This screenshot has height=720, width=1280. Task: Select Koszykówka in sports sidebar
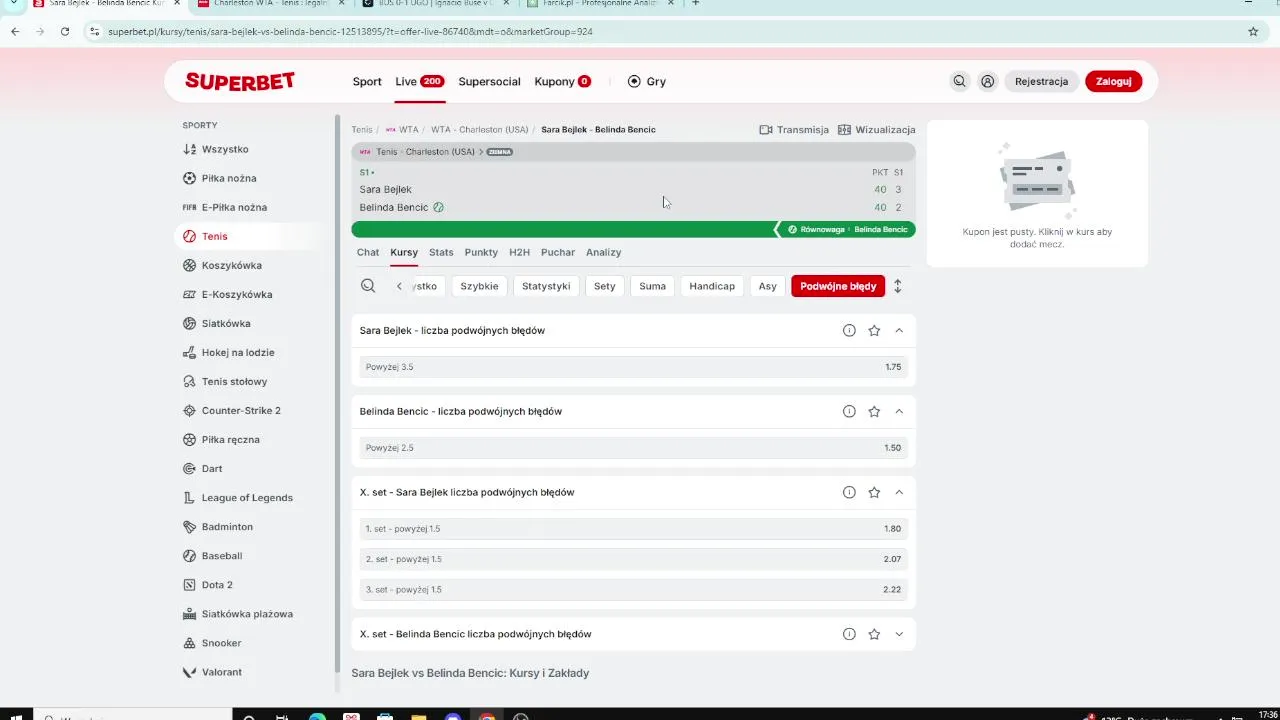232,265
